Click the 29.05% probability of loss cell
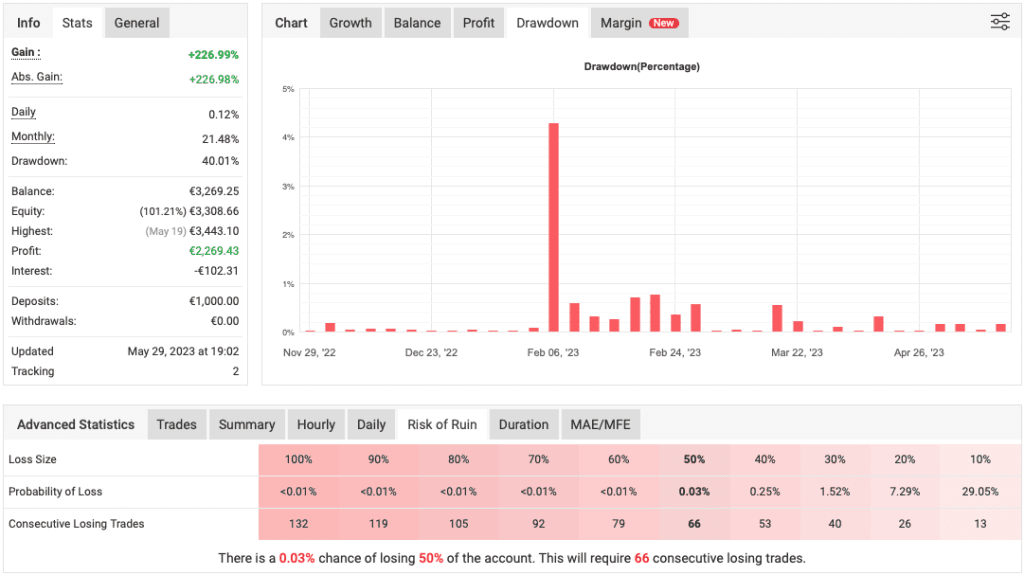1024x575 pixels. click(x=980, y=492)
